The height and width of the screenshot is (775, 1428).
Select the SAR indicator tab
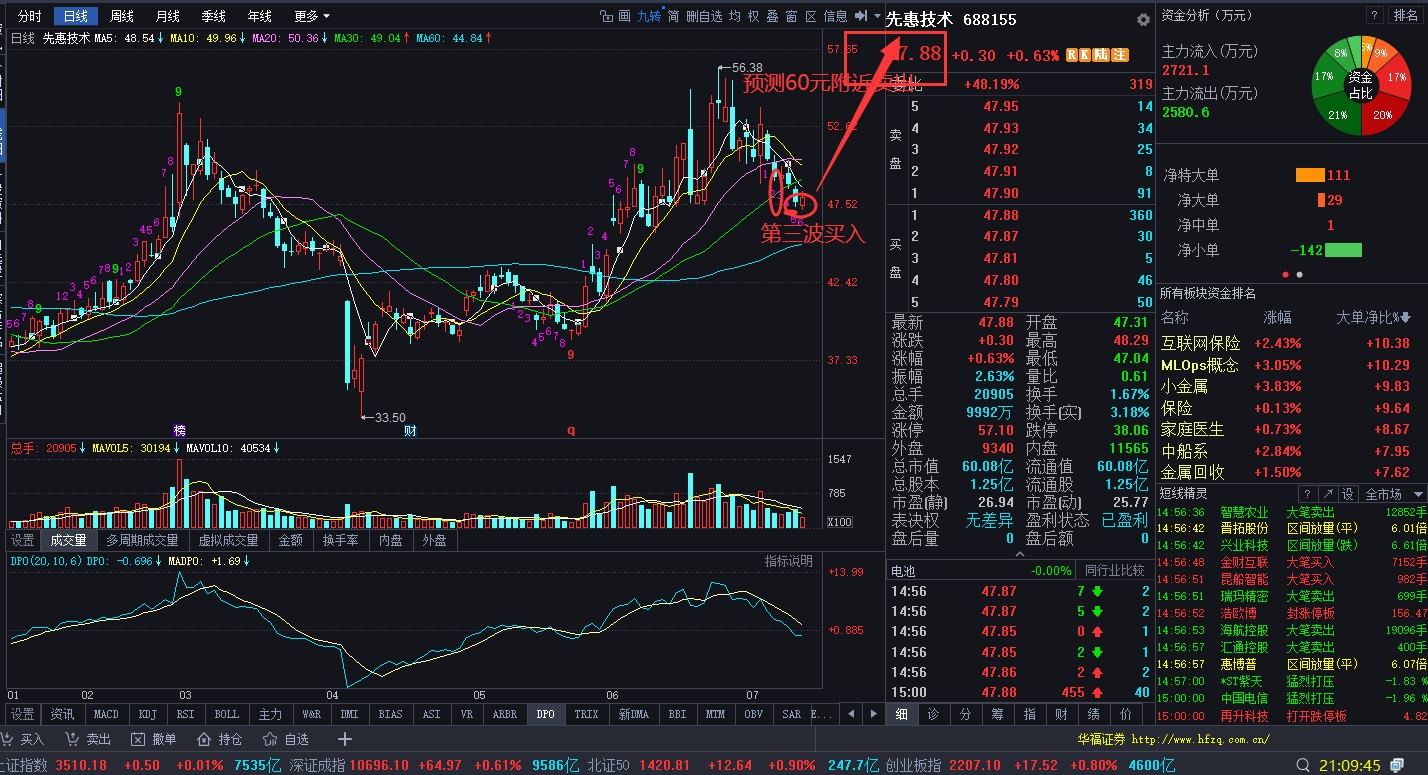791,714
